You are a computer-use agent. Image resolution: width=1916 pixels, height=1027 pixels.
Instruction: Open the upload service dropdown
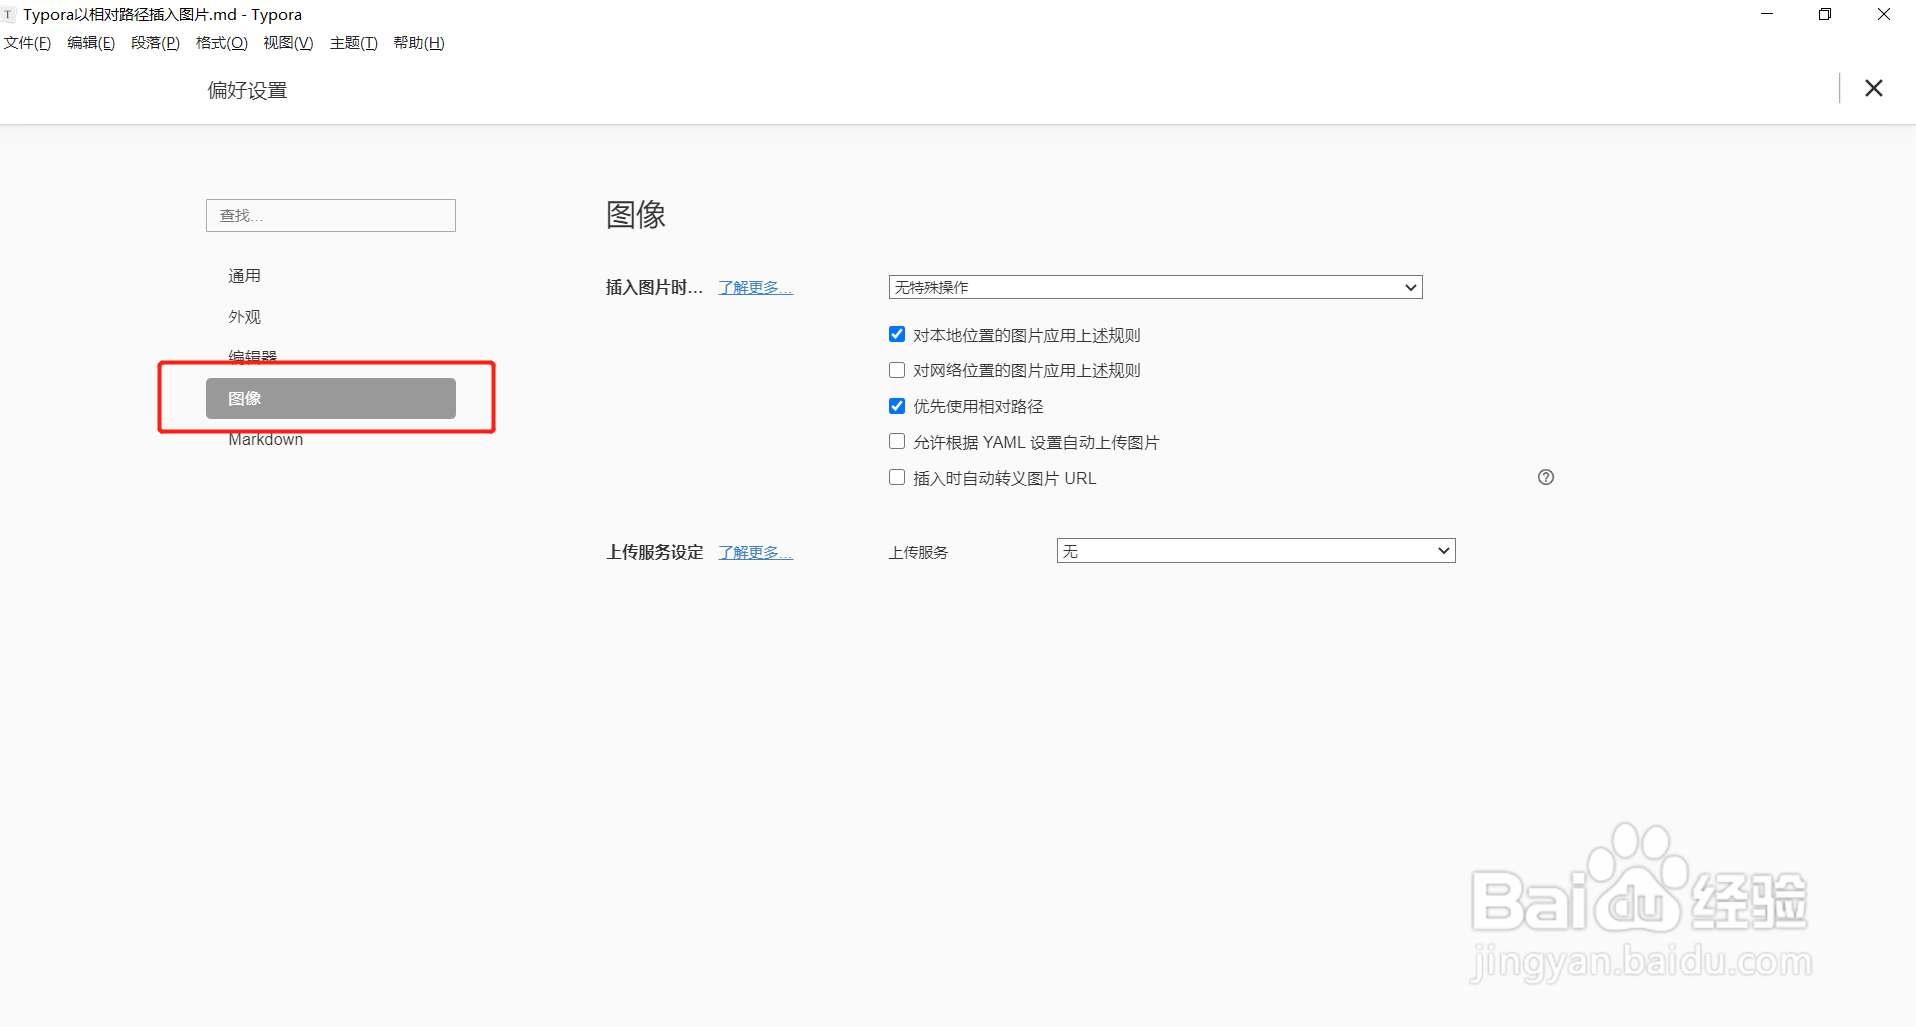click(x=1256, y=551)
